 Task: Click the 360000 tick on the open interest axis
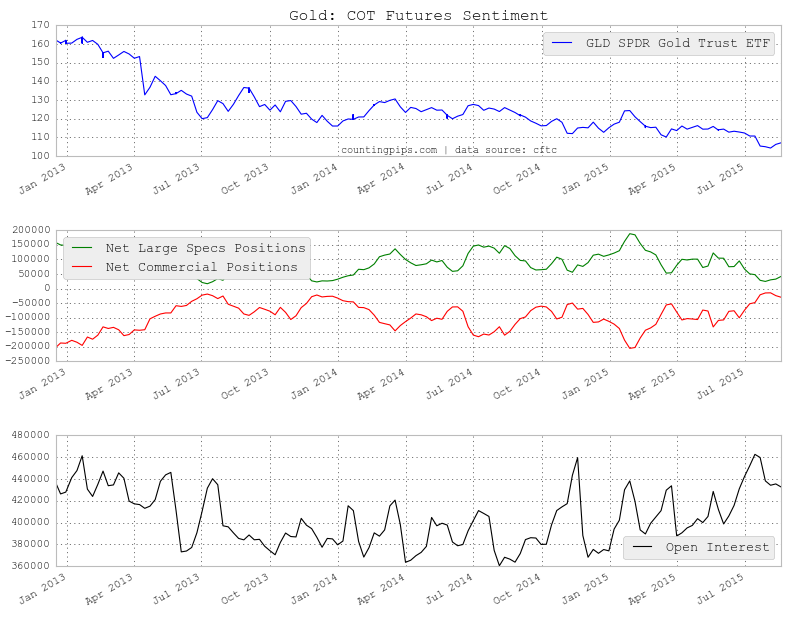pyautogui.click(x=31, y=565)
